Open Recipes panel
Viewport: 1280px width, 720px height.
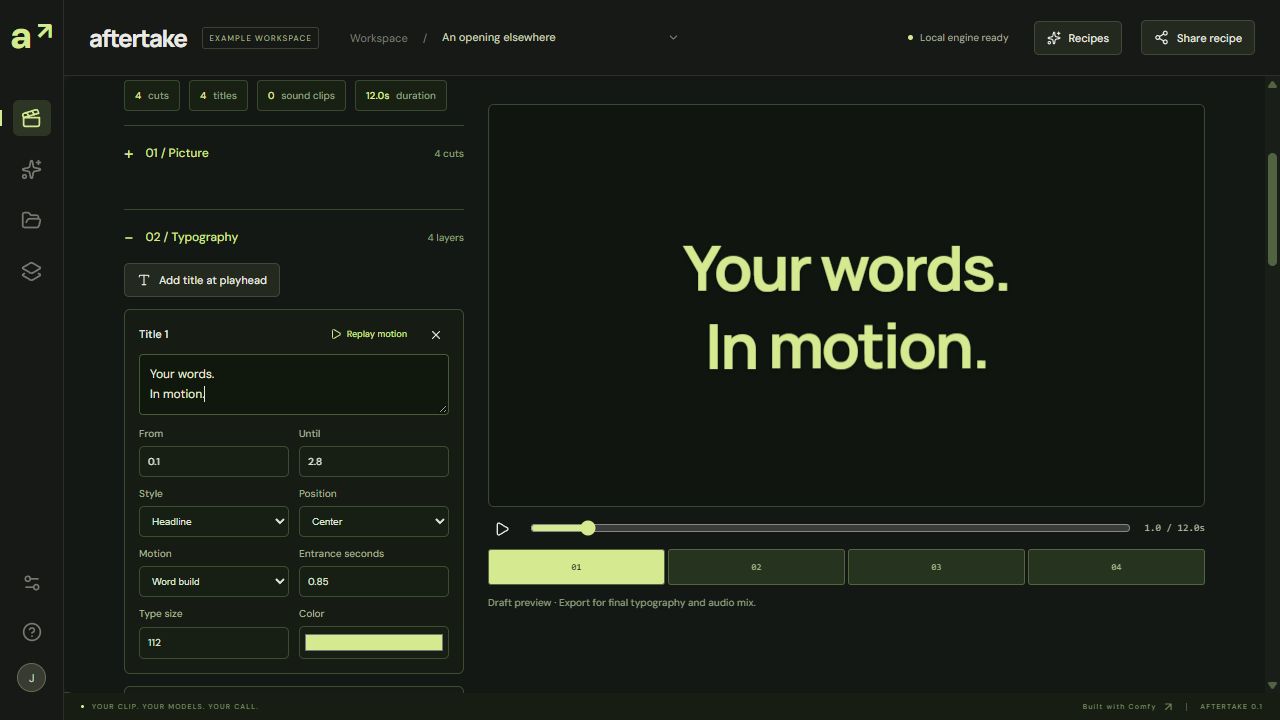(1077, 38)
